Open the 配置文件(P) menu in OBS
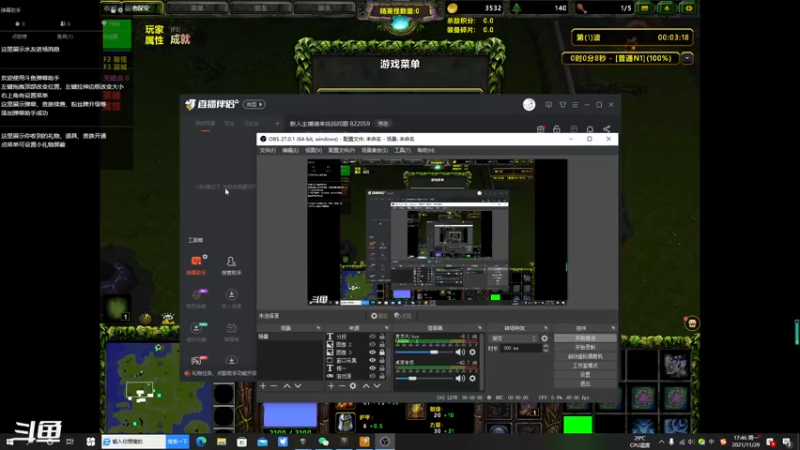This screenshot has height=450, width=800. (x=341, y=151)
